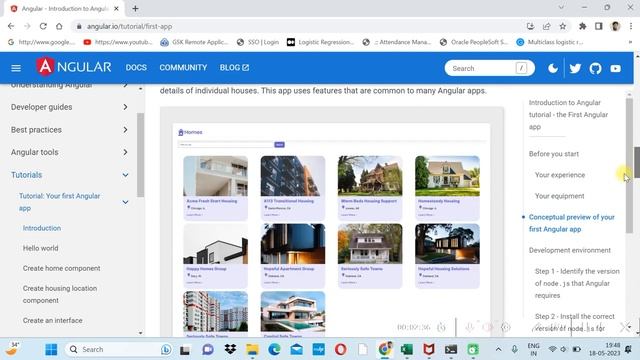
Task: Open Oracle PeopleSoft bookmark
Action: click(x=473, y=42)
